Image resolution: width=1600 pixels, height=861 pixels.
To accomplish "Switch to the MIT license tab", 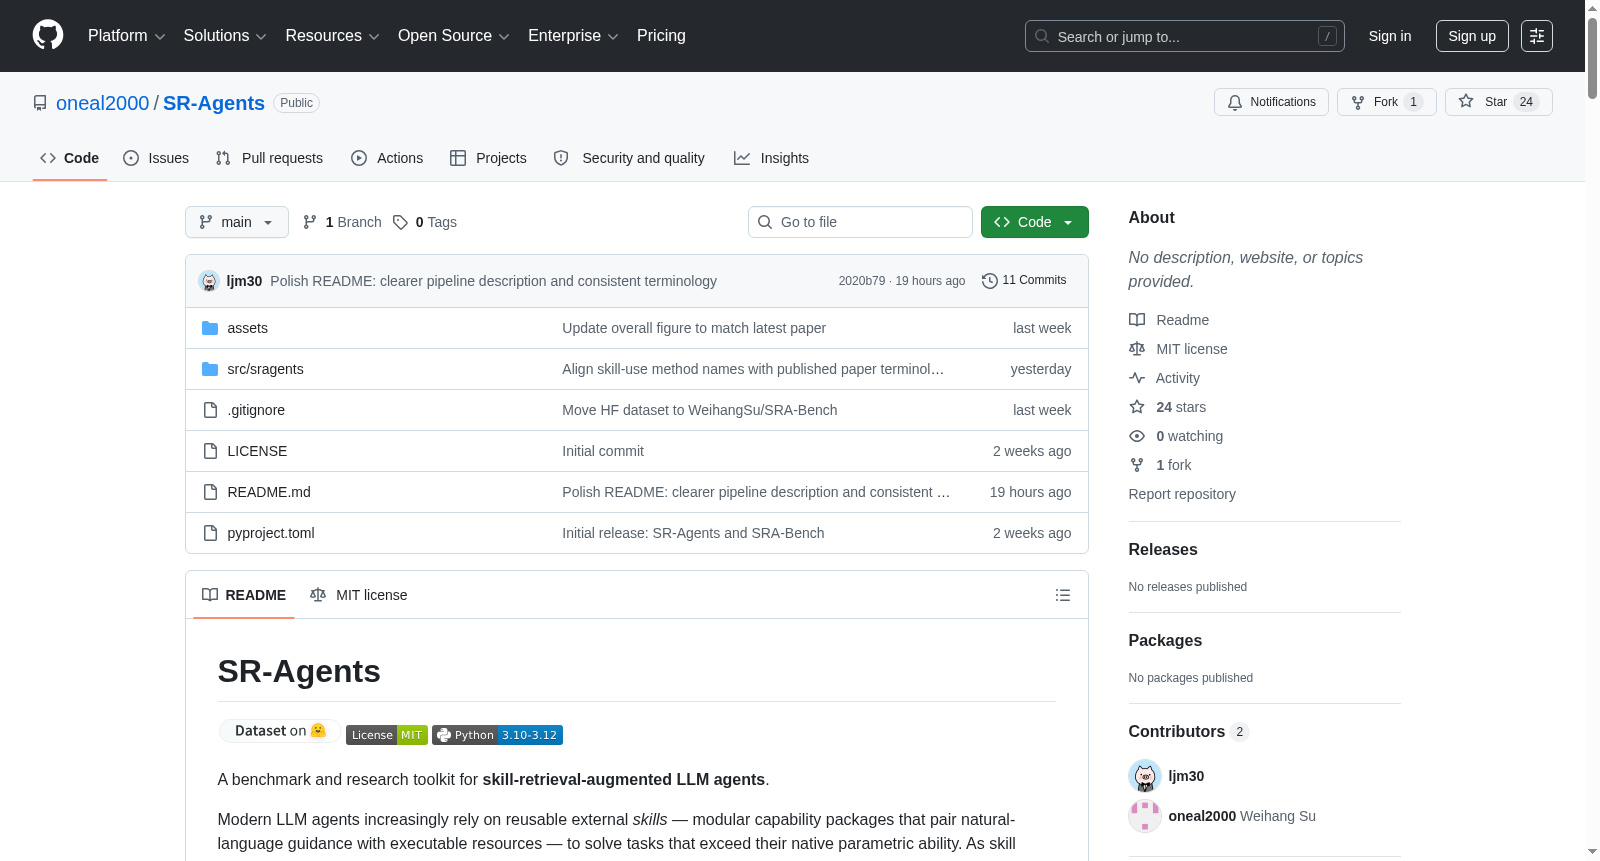I will (x=359, y=595).
